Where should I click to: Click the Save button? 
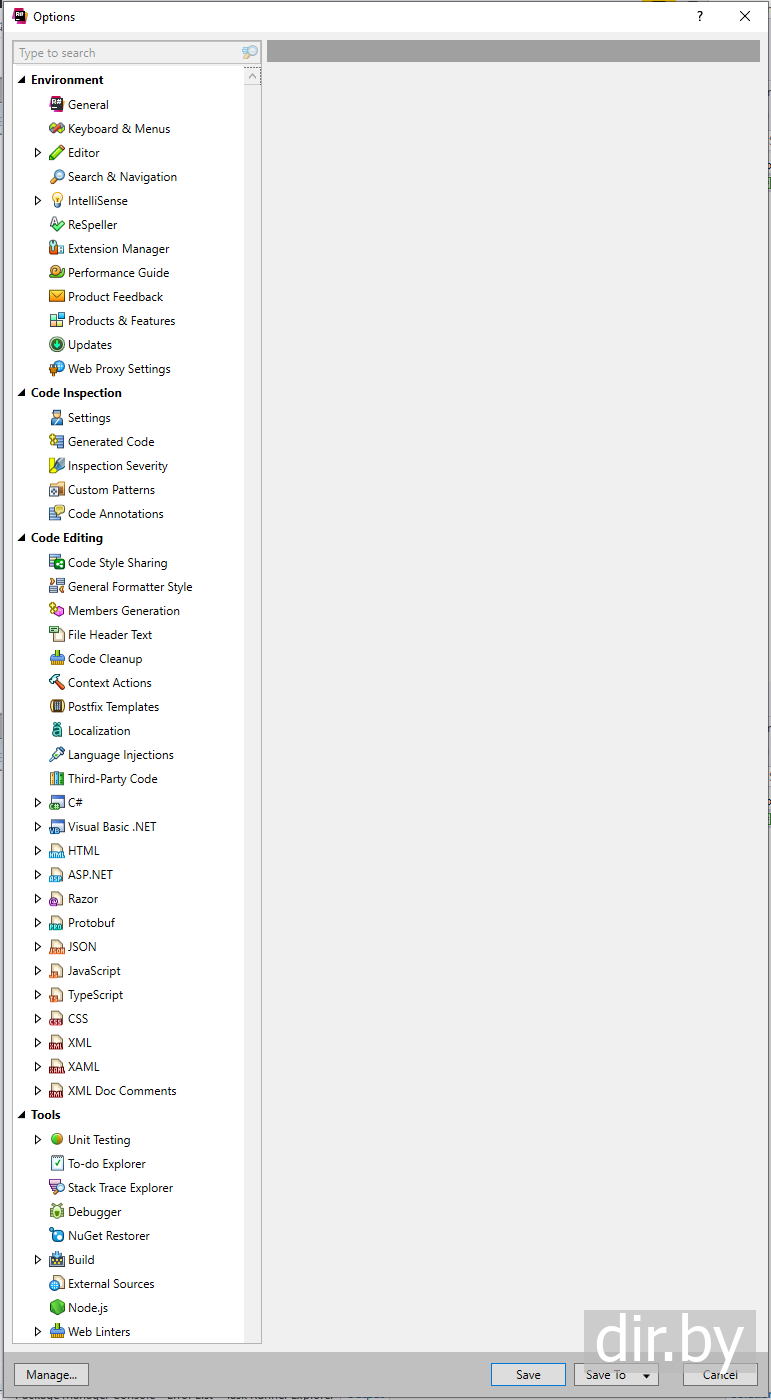(x=528, y=1375)
